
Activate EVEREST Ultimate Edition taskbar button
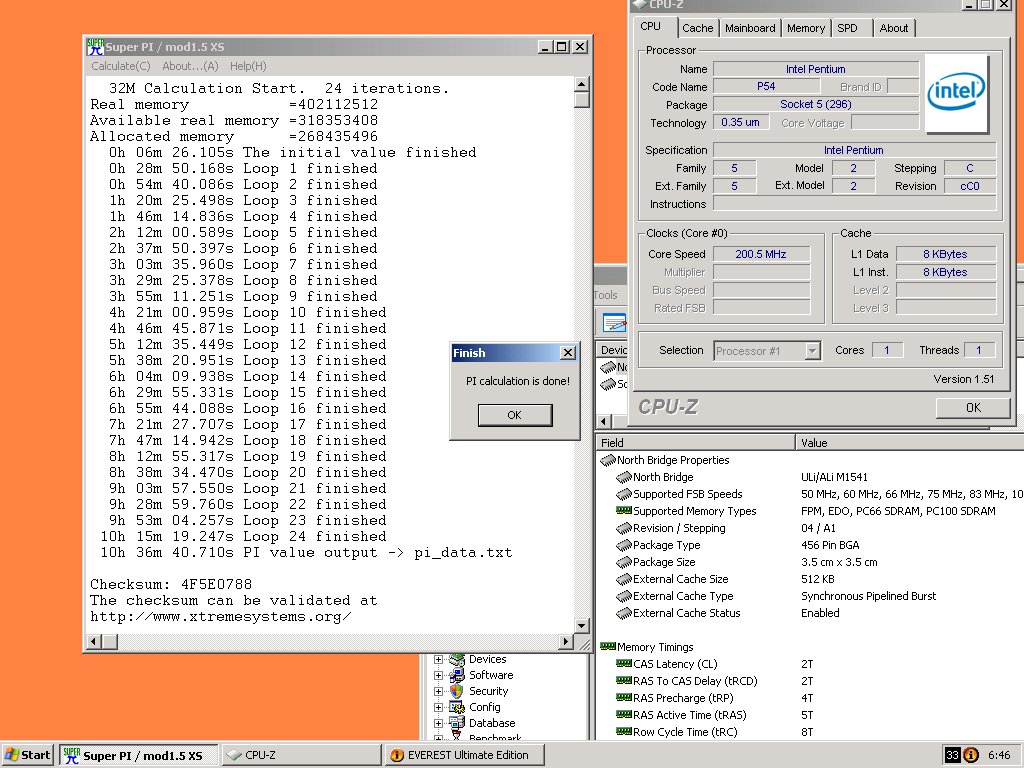464,755
